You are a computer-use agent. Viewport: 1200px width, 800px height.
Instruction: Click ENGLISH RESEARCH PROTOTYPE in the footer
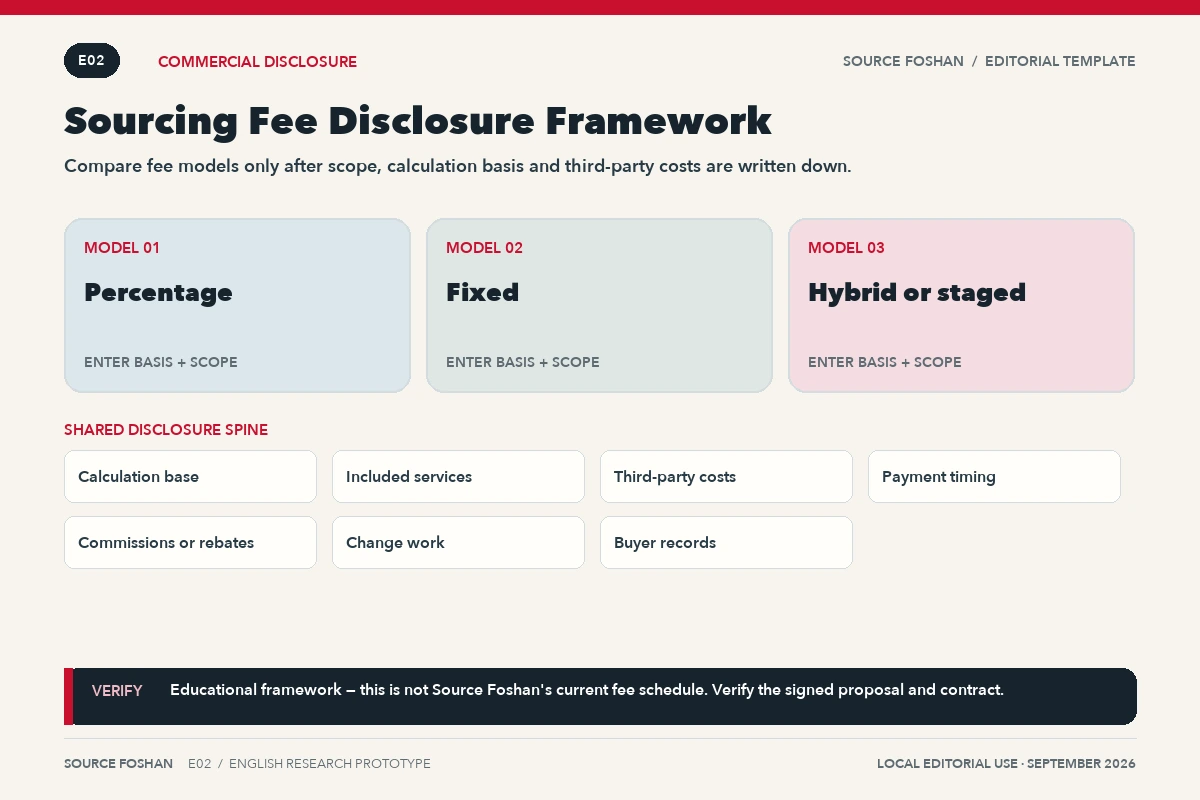coord(330,764)
